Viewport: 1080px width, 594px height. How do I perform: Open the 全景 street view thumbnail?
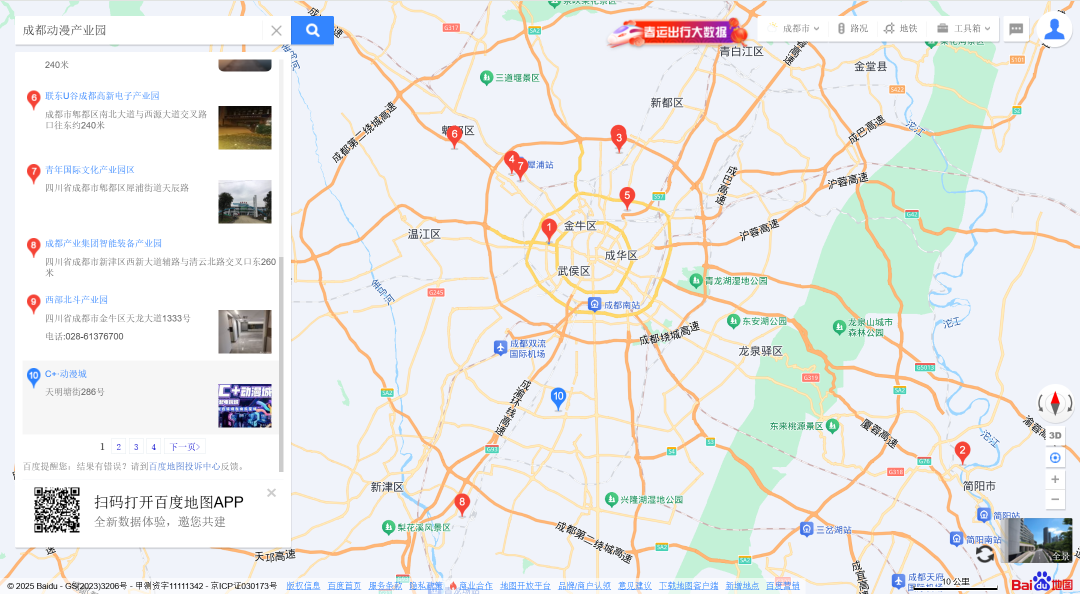coord(1037,540)
